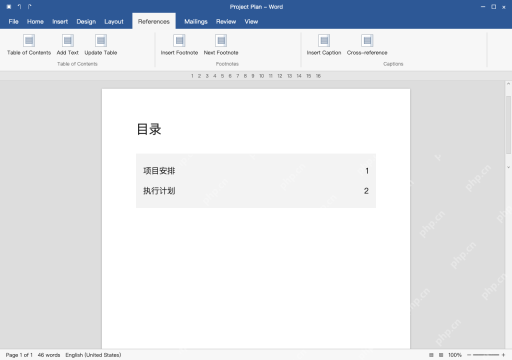Open the Design tab
The width and height of the screenshot is (512, 360).
(86, 22)
